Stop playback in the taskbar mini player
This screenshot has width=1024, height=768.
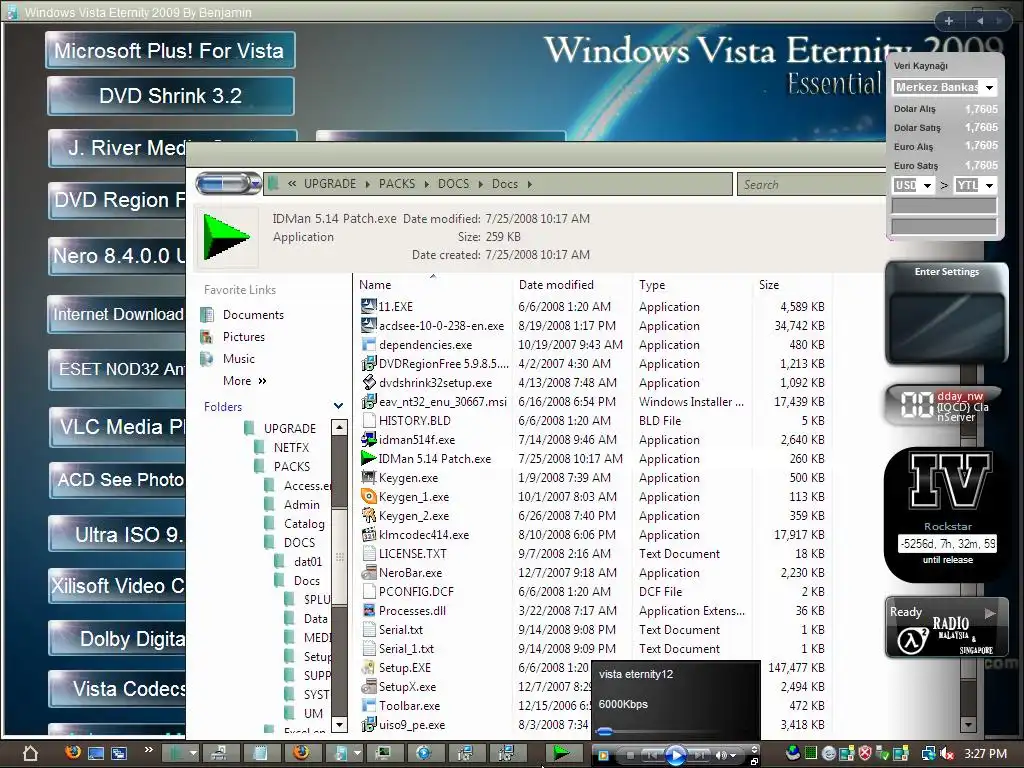(630, 756)
